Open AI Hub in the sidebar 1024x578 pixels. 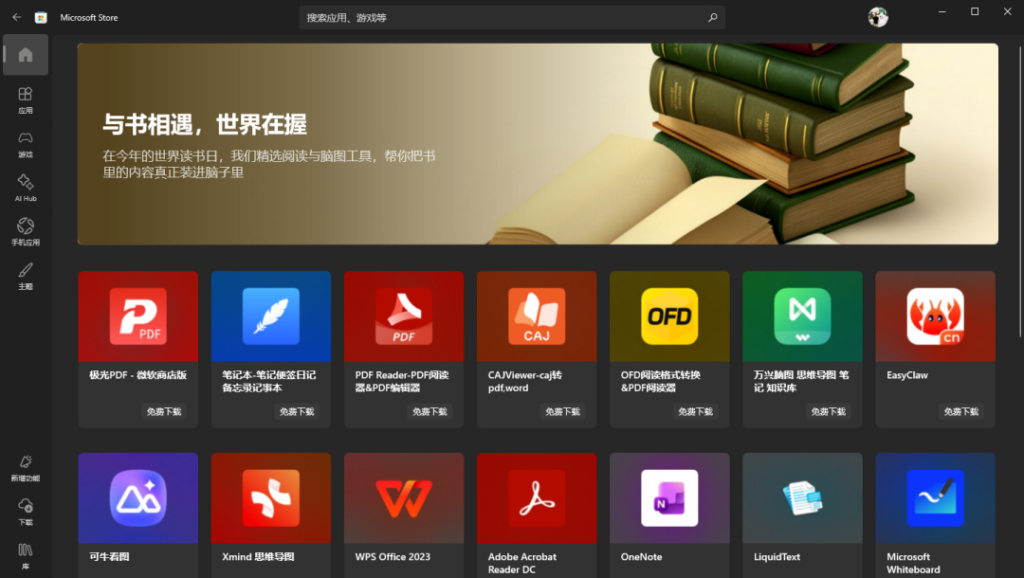pyautogui.click(x=25, y=188)
